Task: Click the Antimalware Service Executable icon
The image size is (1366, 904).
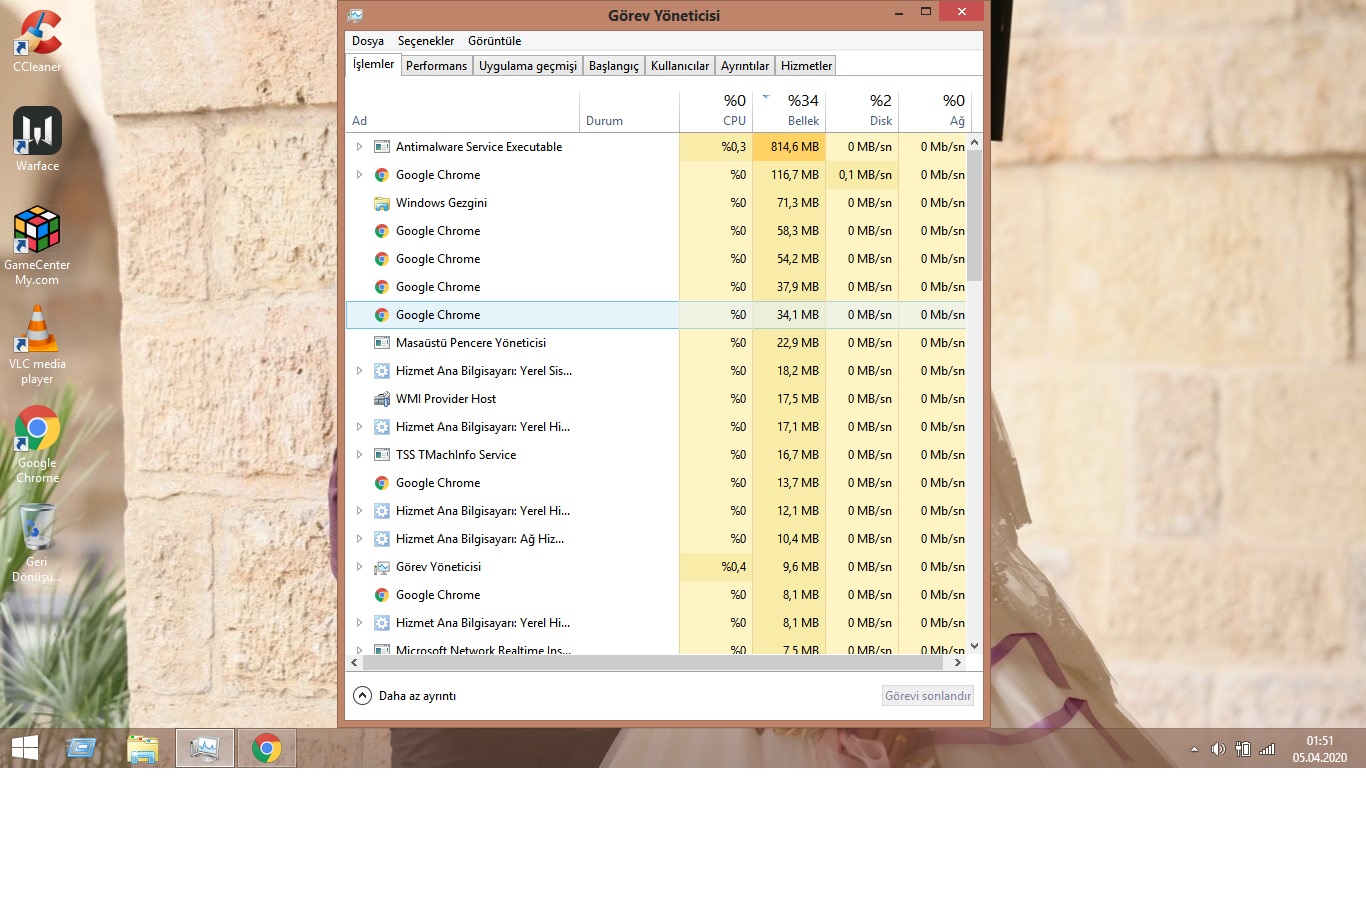Action: coord(381,147)
